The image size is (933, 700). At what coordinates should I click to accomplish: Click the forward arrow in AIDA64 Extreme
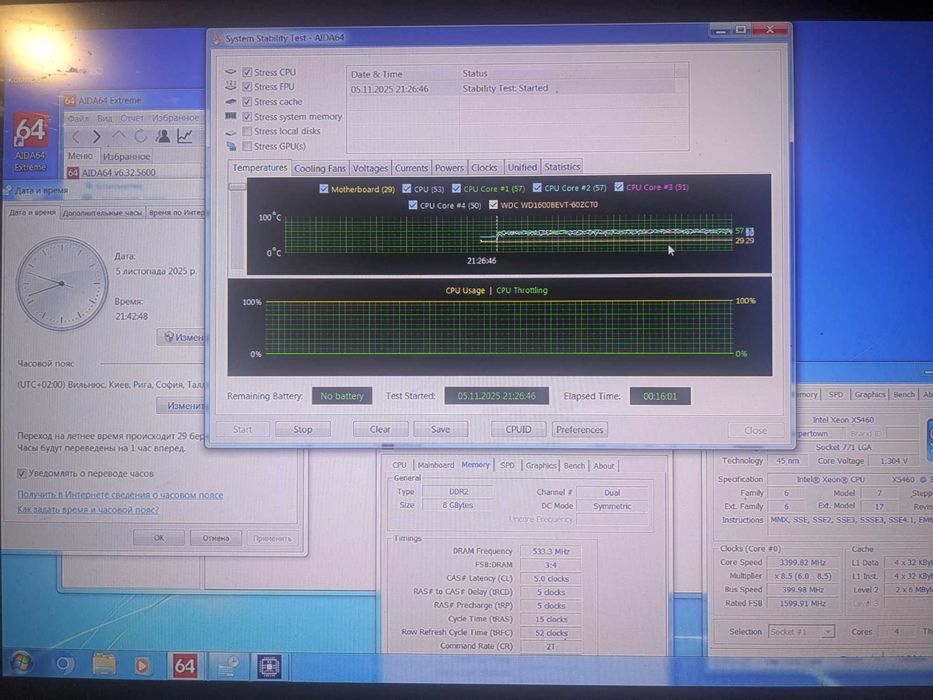pyautogui.click(x=96, y=136)
